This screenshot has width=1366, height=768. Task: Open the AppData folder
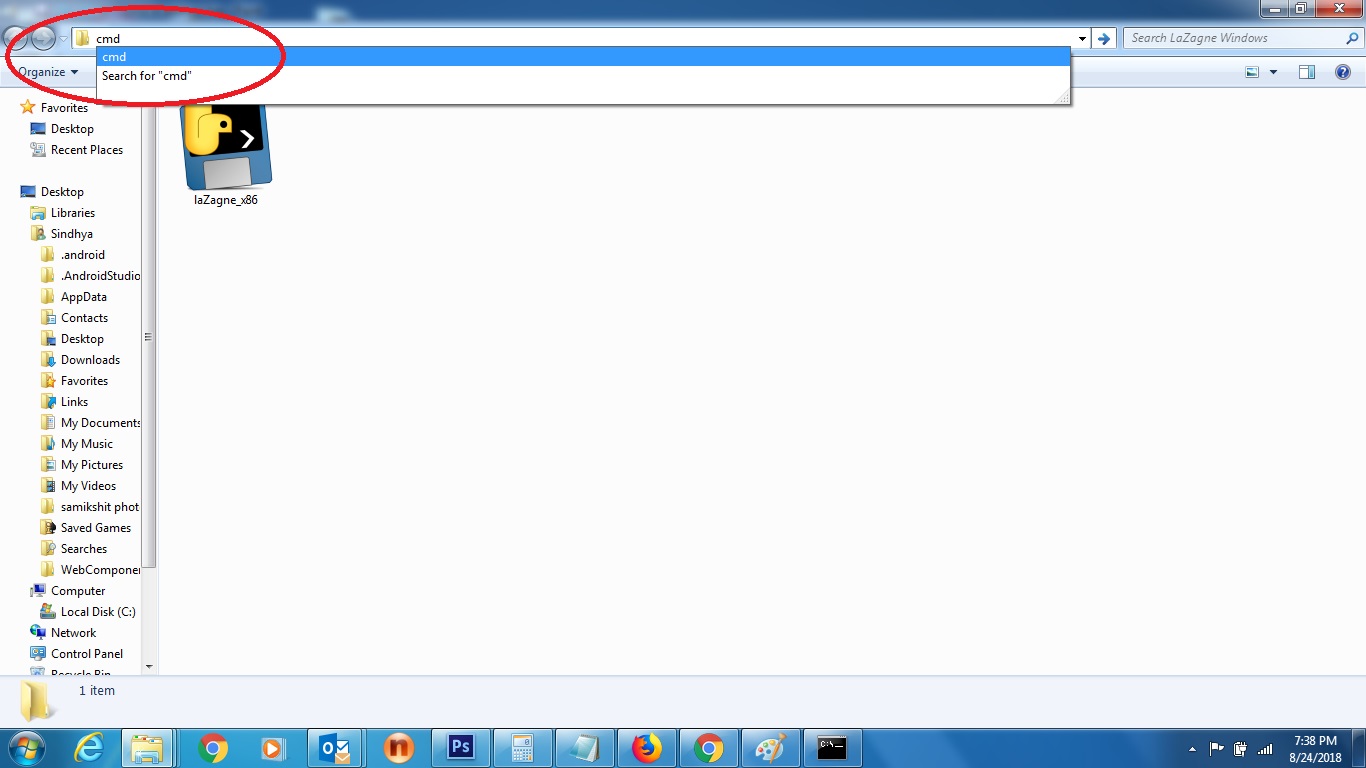[x=83, y=297]
